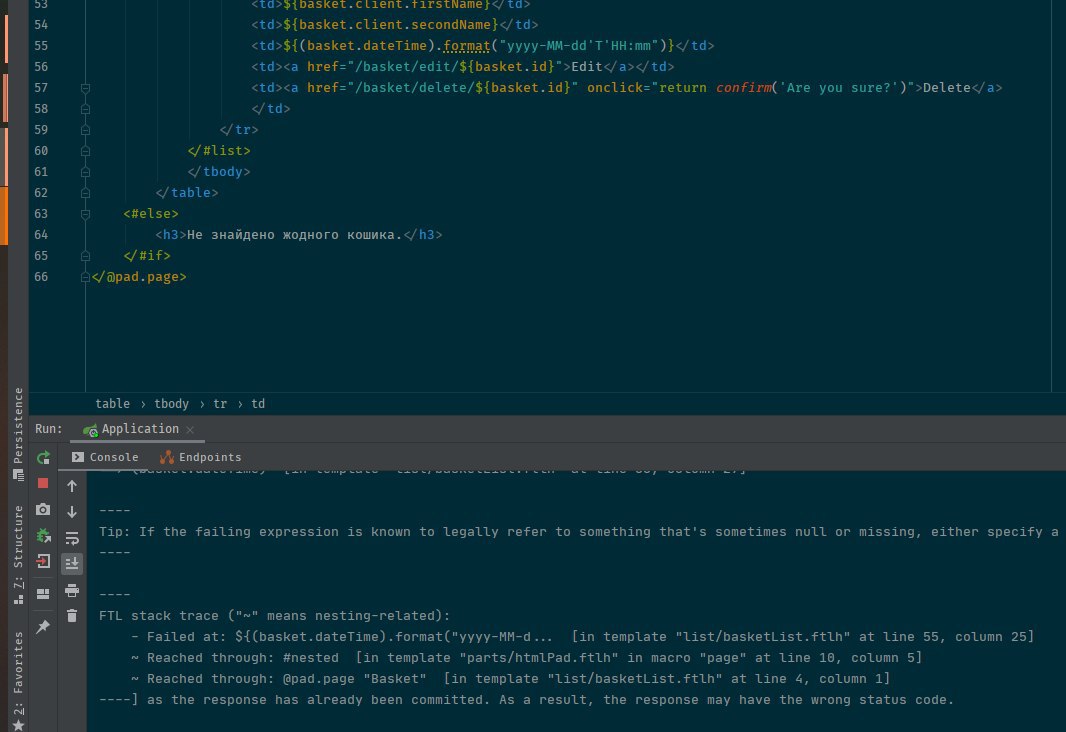This screenshot has width=1066, height=732.
Task: Click the Structure tool window icon
Action: (18, 598)
